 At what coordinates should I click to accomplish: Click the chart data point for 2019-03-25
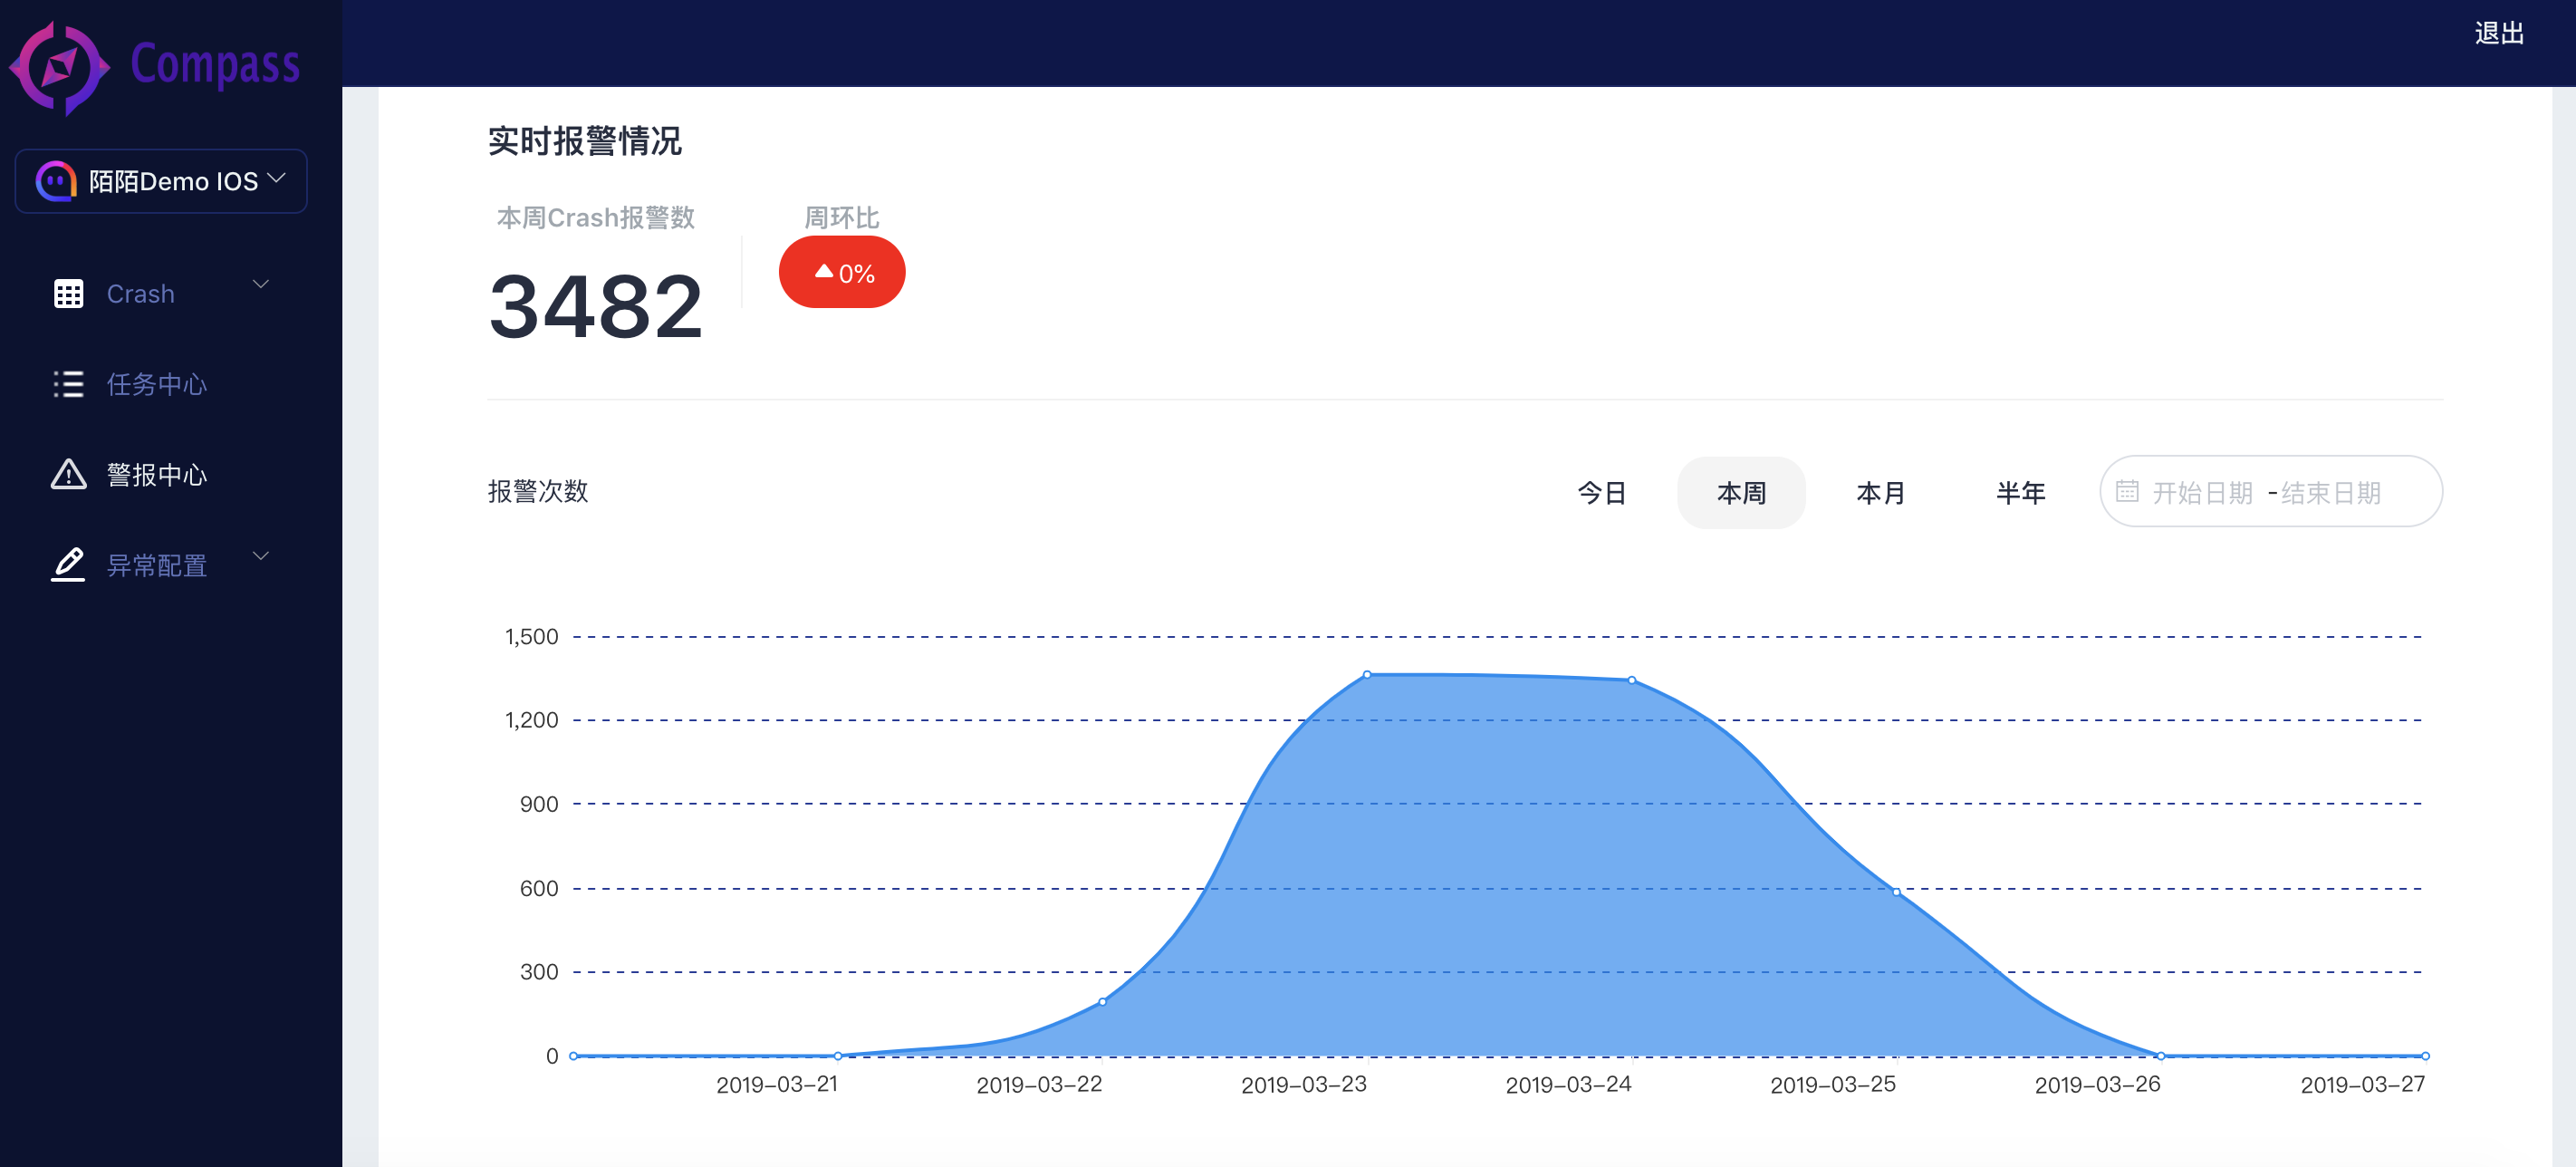(1896, 892)
